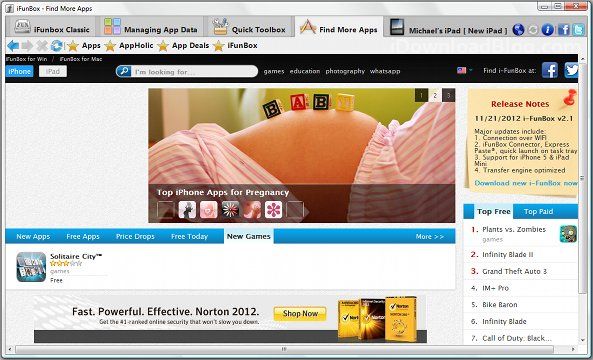
Task: Switch to Managing App Data tab
Action: pyautogui.click(x=151, y=27)
